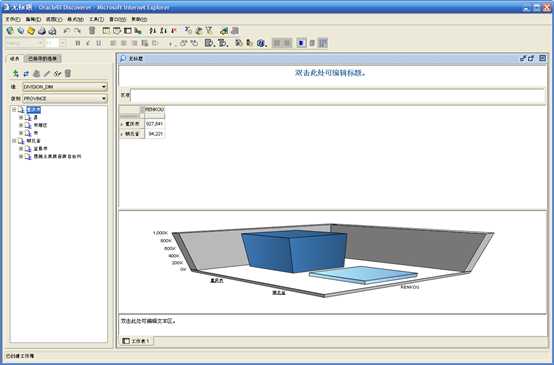Open the 文件(F) file menu
Screen dimensions: 554x365
point(13,19)
